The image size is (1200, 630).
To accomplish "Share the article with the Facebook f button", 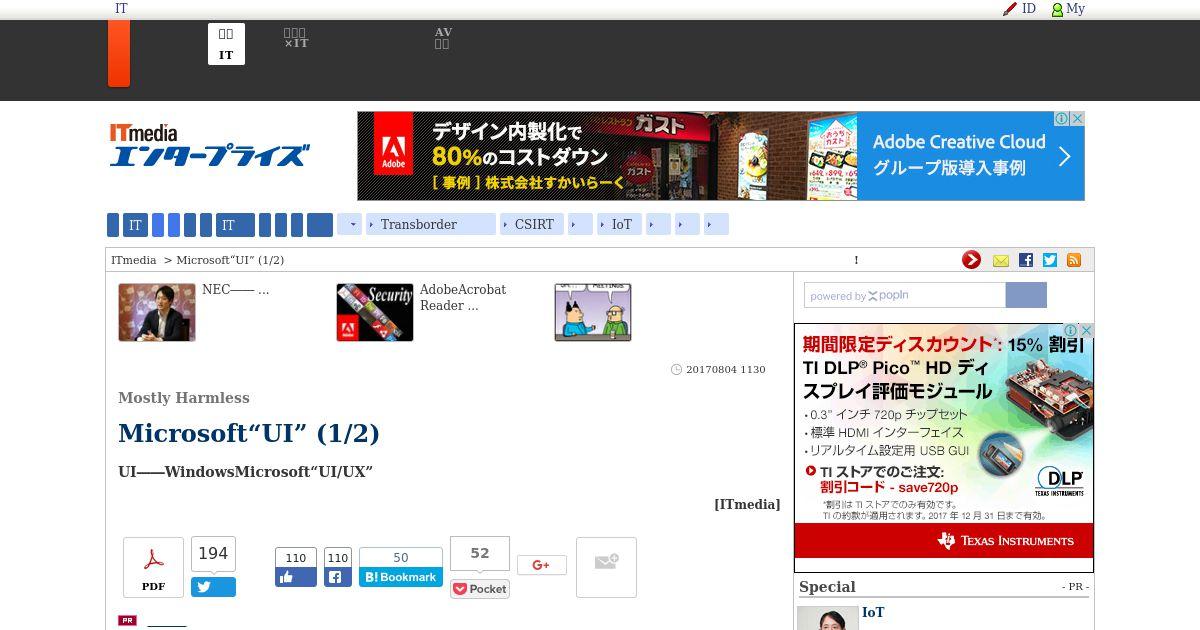I will click(x=338, y=577).
